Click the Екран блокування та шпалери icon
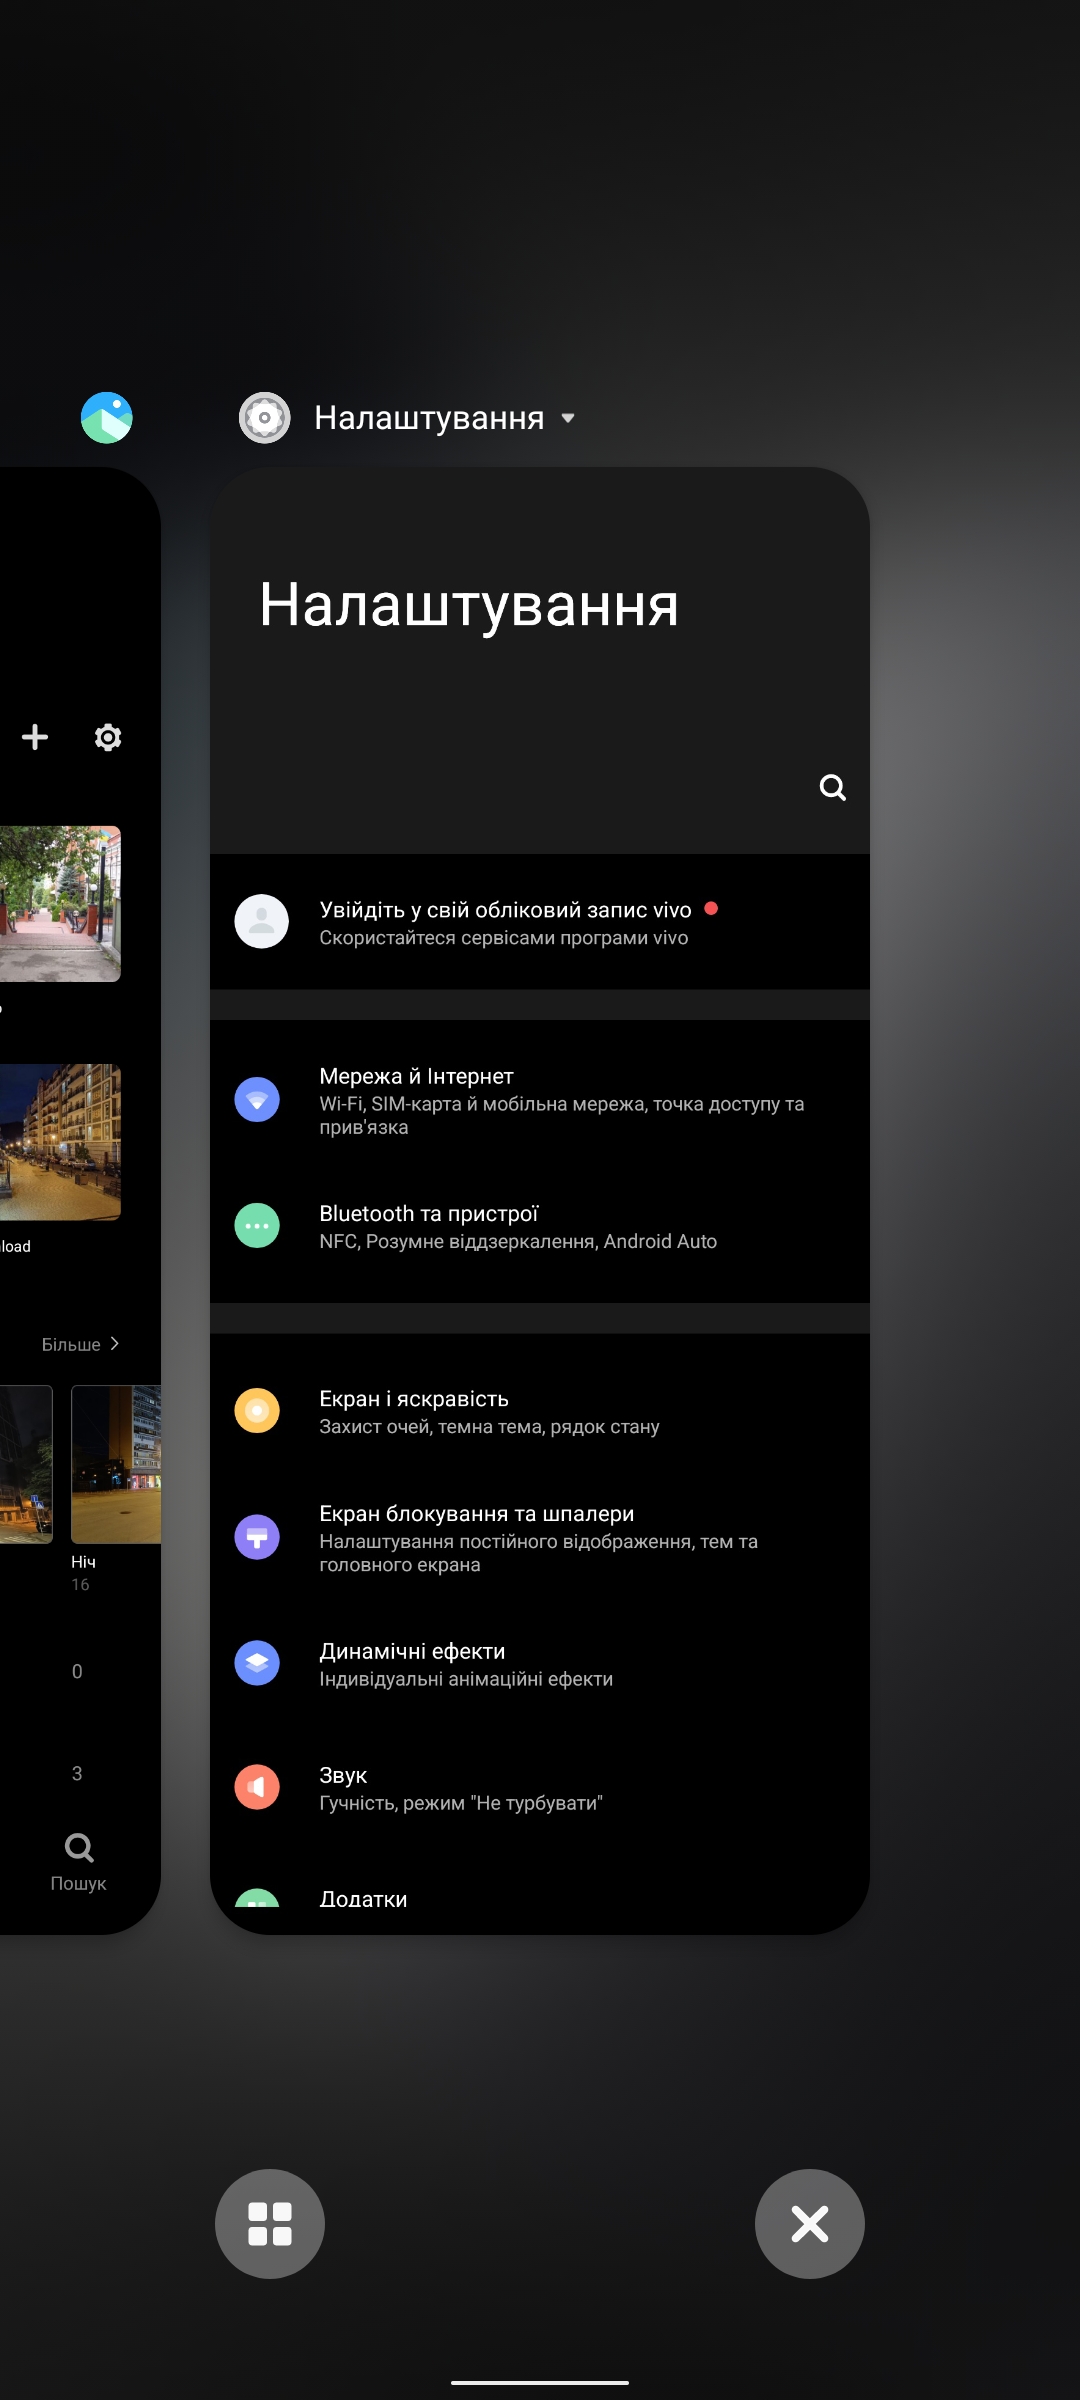The width and height of the screenshot is (1080, 2400). click(x=257, y=1537)
